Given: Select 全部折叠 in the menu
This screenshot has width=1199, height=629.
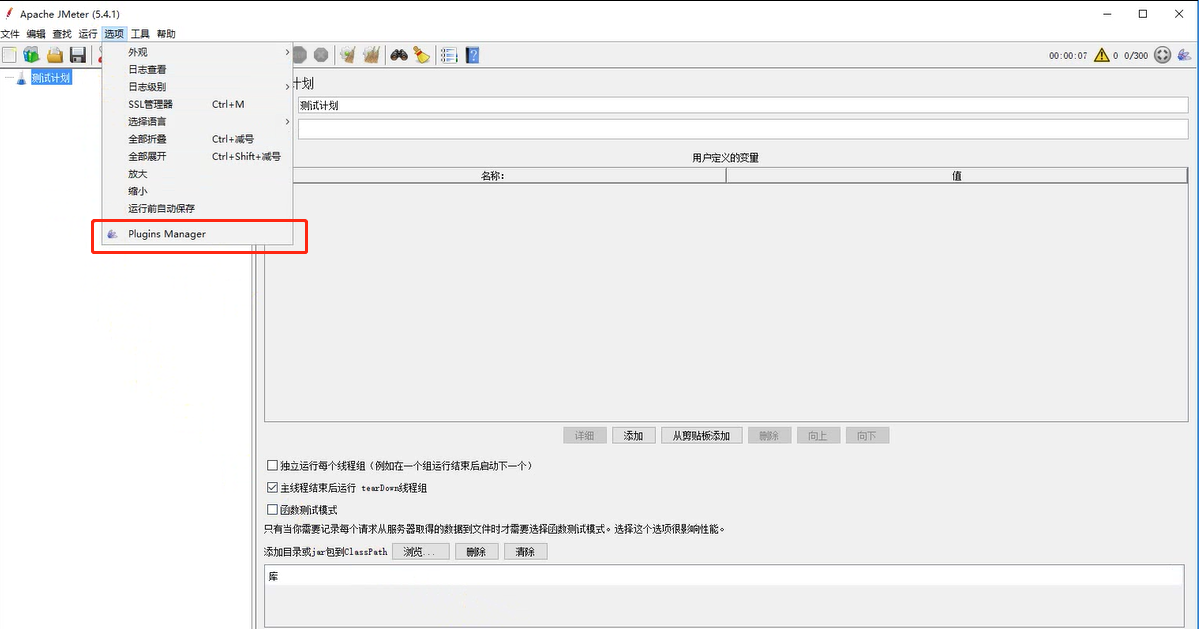Looking at the screenshot, I should coord(197,139).
